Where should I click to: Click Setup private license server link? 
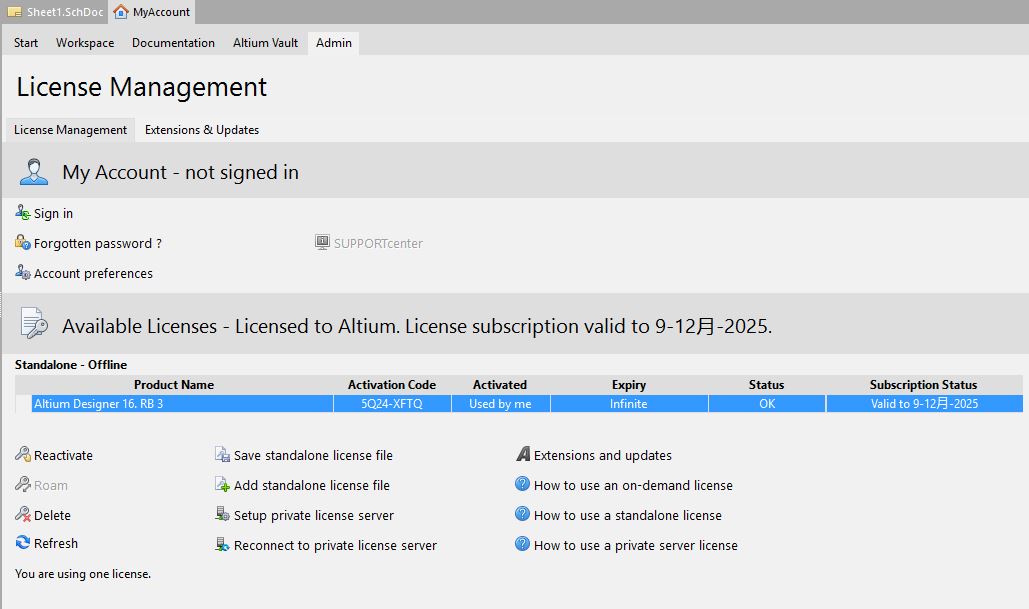(x=314, y=516)
